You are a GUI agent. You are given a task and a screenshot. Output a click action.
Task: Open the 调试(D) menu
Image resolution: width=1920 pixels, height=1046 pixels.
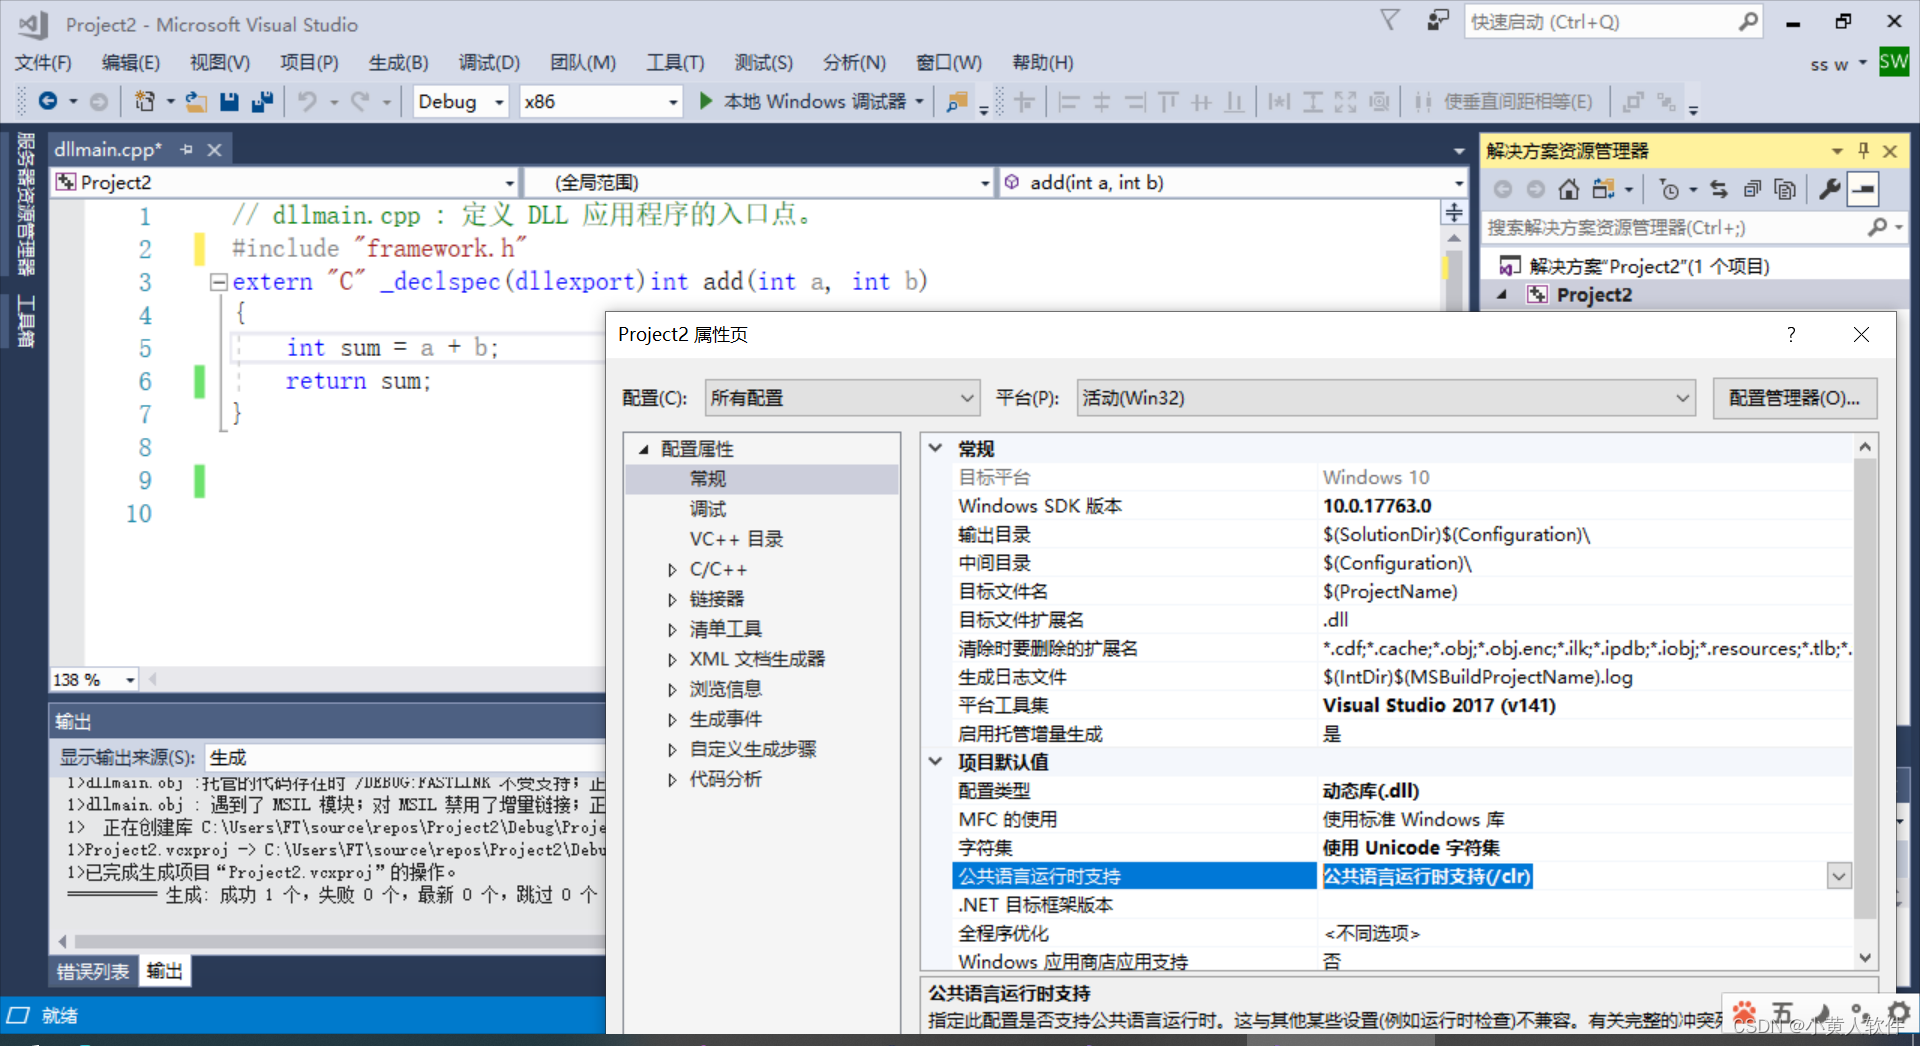tap(489, 63)
